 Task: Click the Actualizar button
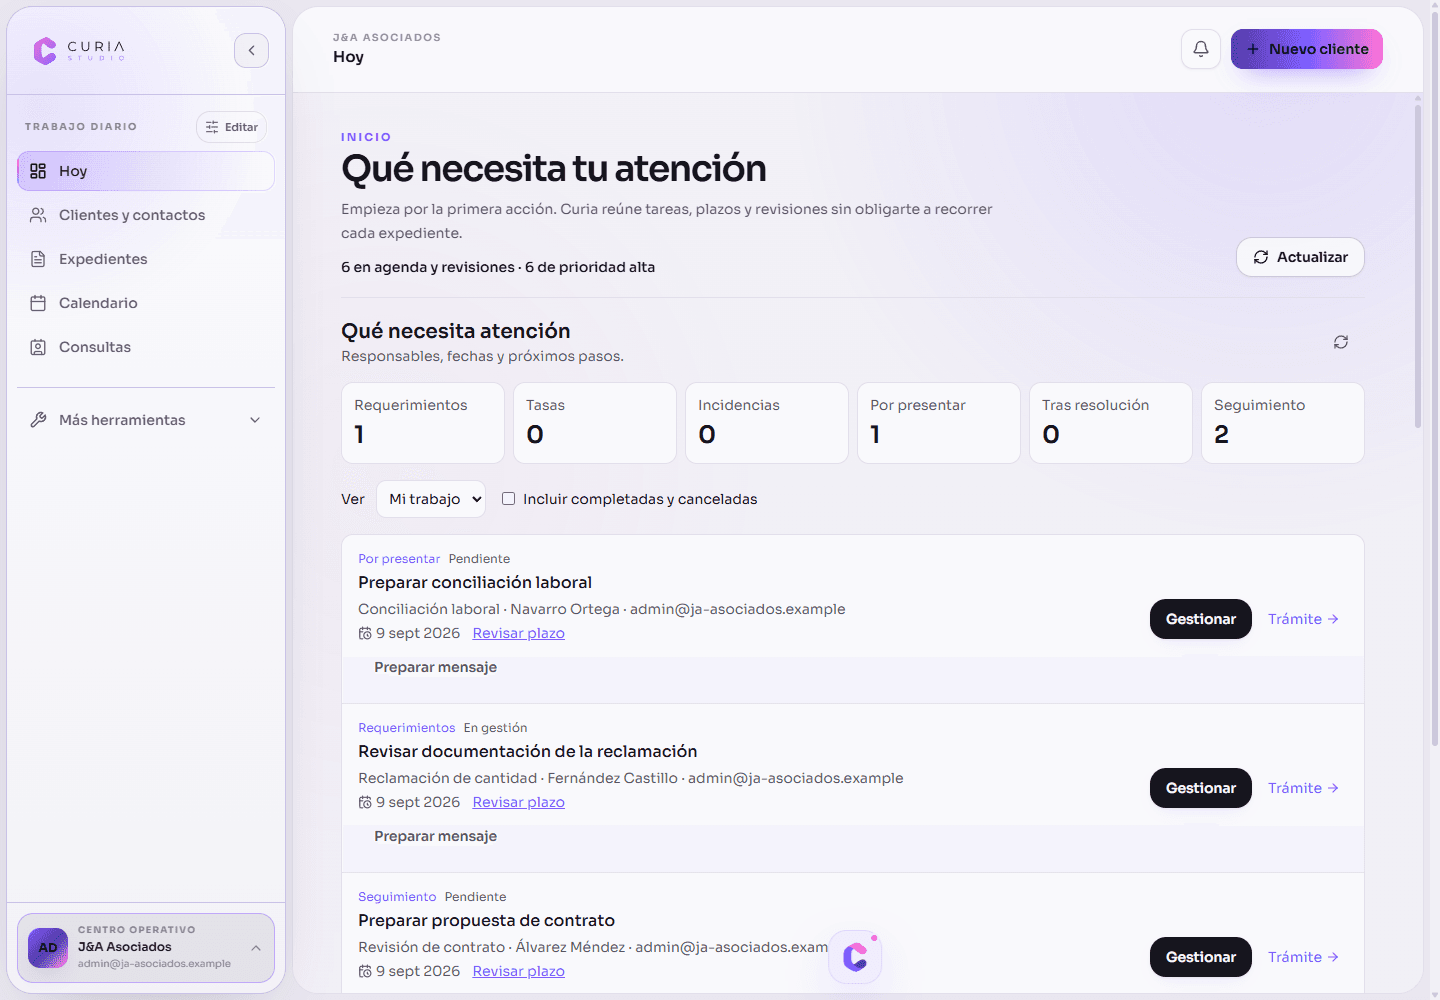coord(1300,257)
